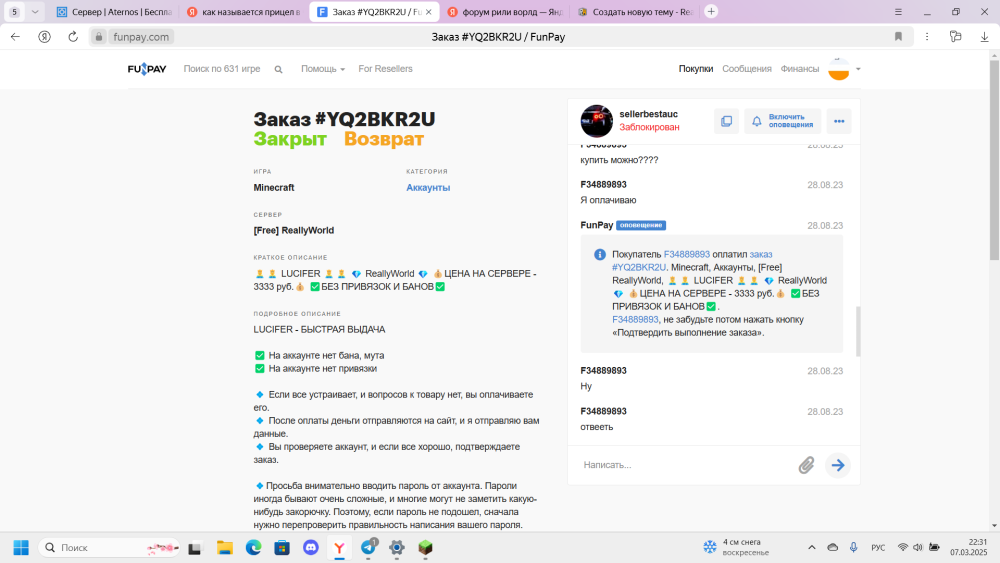Open browser downloads arrow icon
Viewport: 1000px width, 563px height.
(x=985, y=37)
